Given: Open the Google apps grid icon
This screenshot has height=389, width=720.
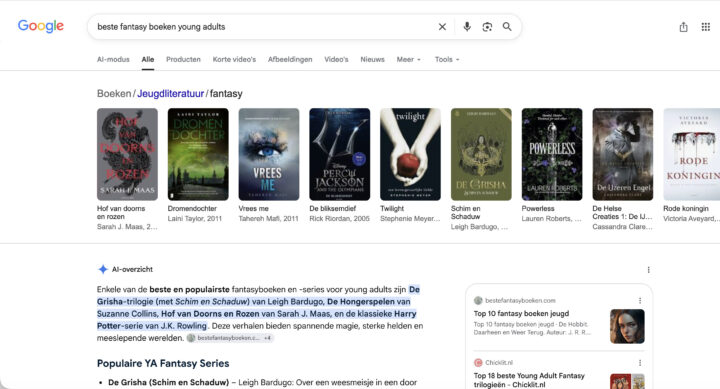Looking at the screenshot, I should [x=706, y=27].
